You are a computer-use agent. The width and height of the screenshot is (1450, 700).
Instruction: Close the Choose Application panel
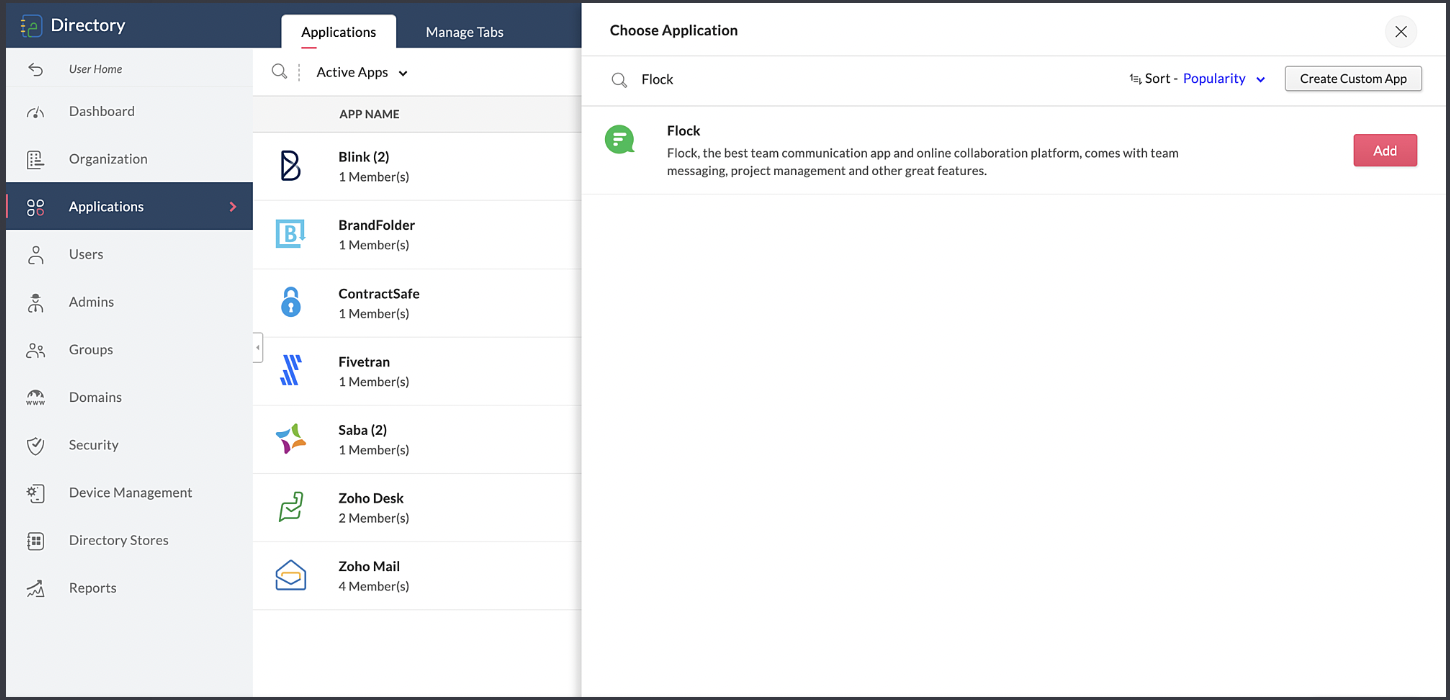tap(1400, 32)
